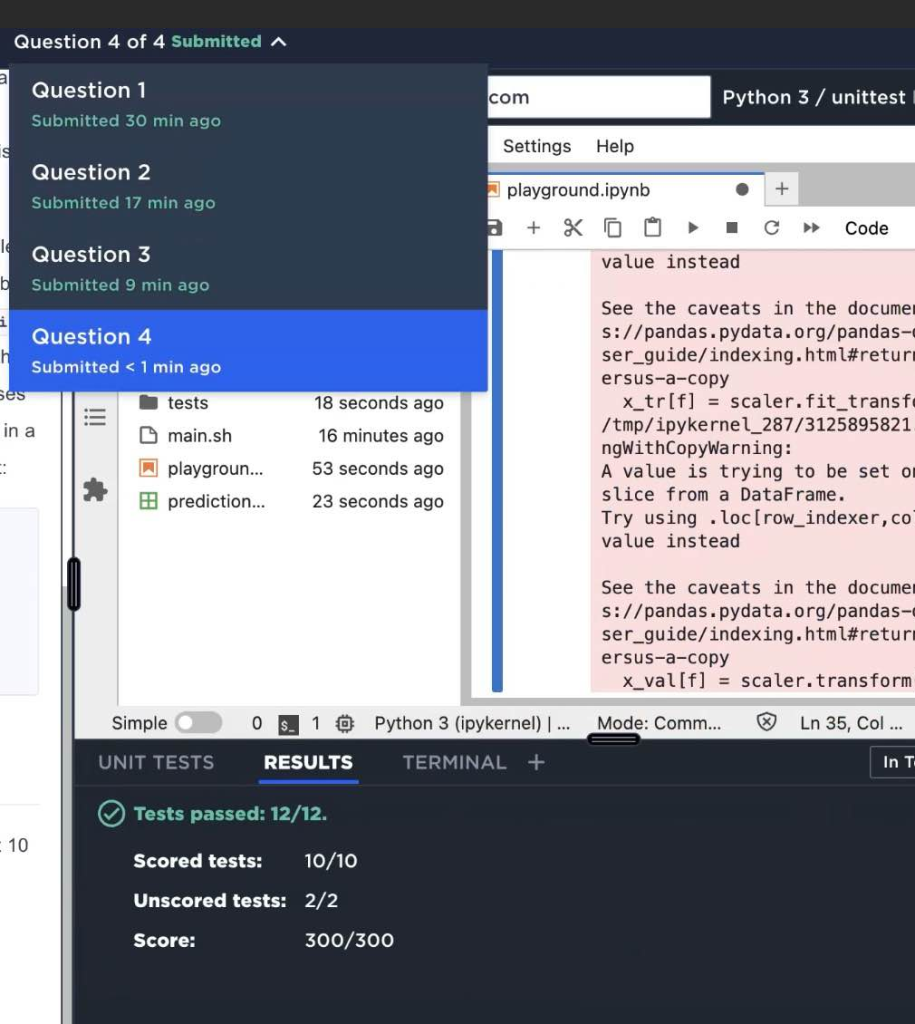Collapse the Question 4 of 4 dropdown
Image resolution: width=915 pixels, height=1024 pixels.
[279, 42]
